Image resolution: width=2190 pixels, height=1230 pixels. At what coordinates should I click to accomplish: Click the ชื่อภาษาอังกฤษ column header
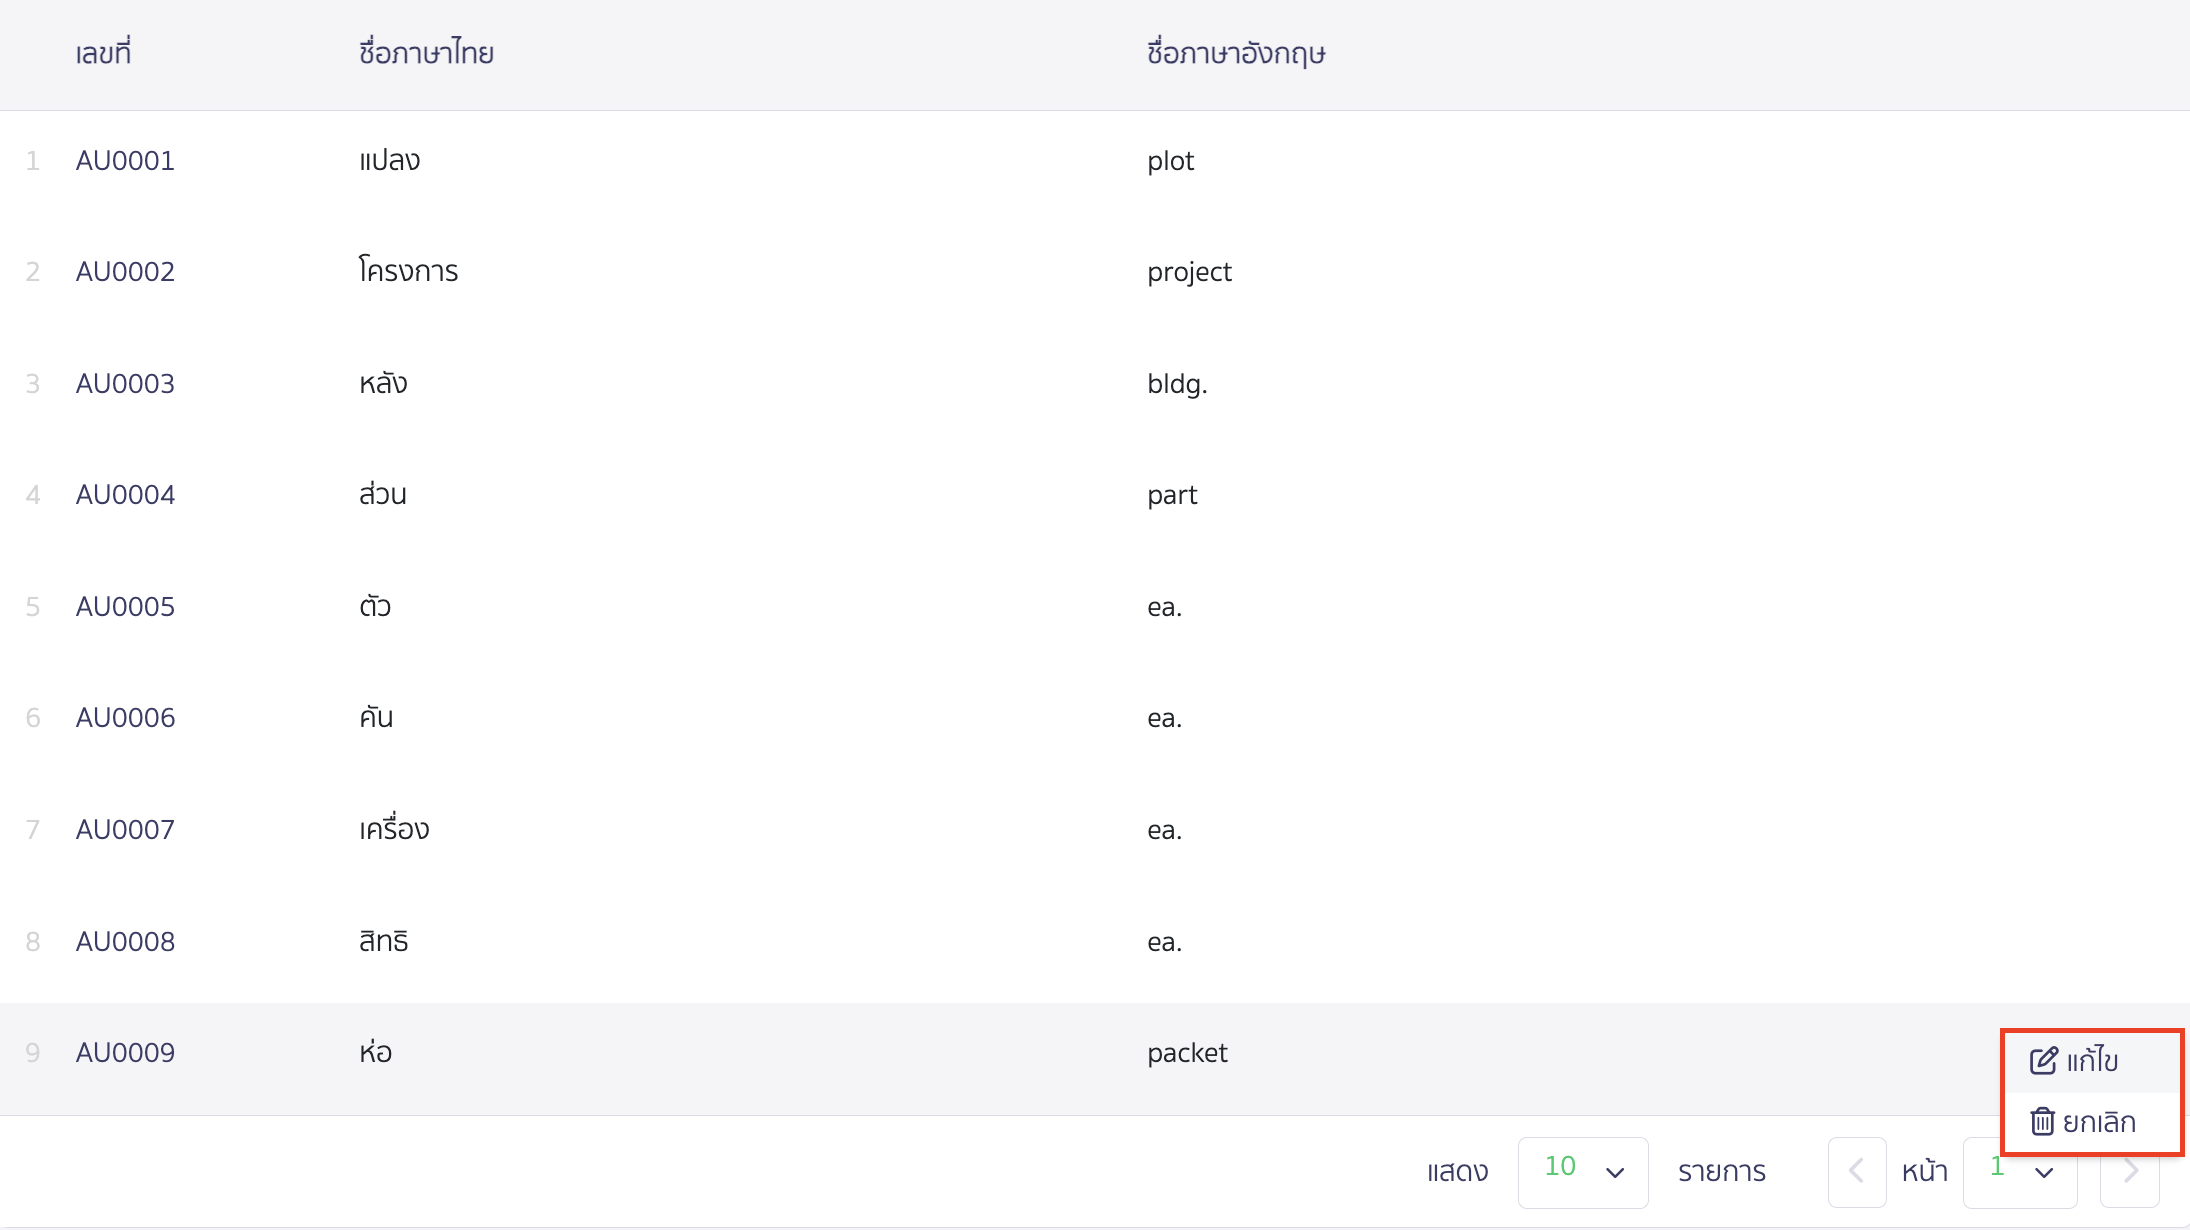tap(1235, 53)
